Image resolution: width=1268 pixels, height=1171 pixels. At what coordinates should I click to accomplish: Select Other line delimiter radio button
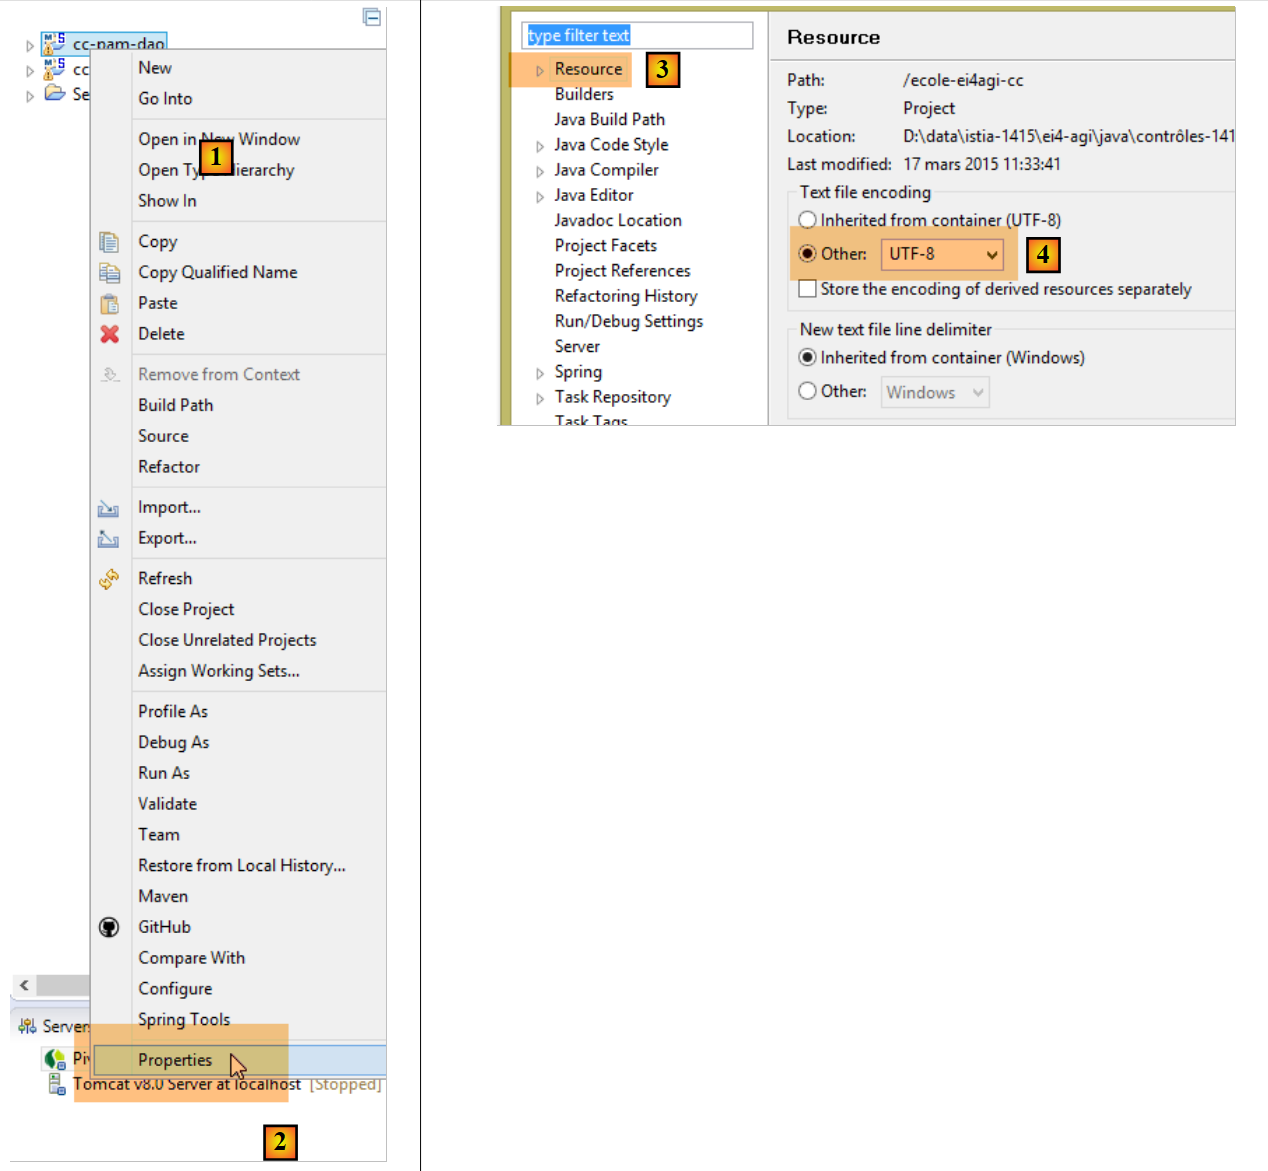807,392
